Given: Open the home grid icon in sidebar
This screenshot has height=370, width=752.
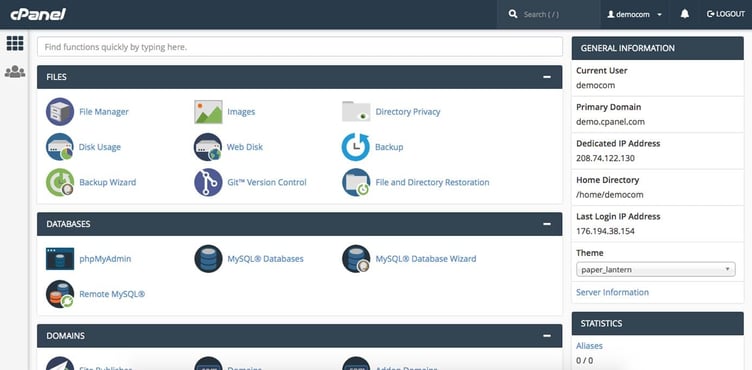Looking at the screenshot, I should [x=15, y=43].
